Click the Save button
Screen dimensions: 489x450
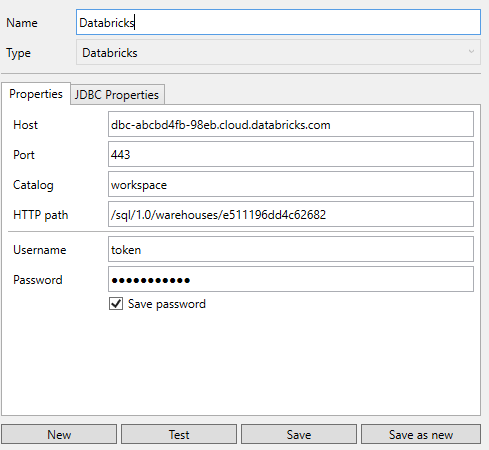pos(299,434)
